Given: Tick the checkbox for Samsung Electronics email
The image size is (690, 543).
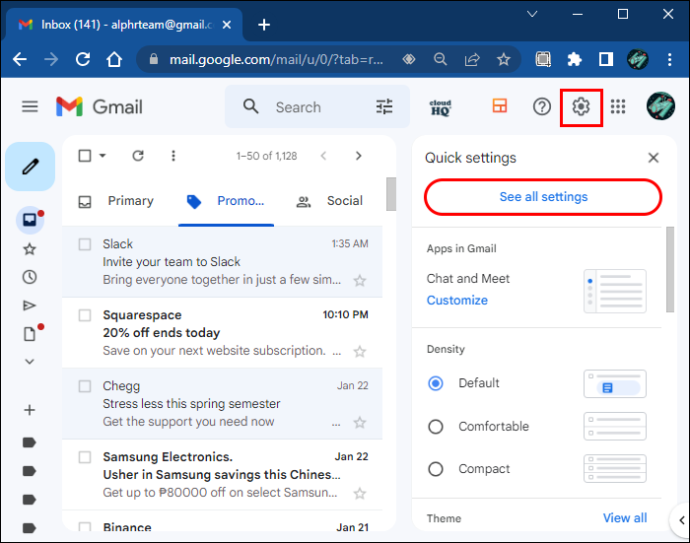Looking at the screenshot, I should tap(84, 457).
